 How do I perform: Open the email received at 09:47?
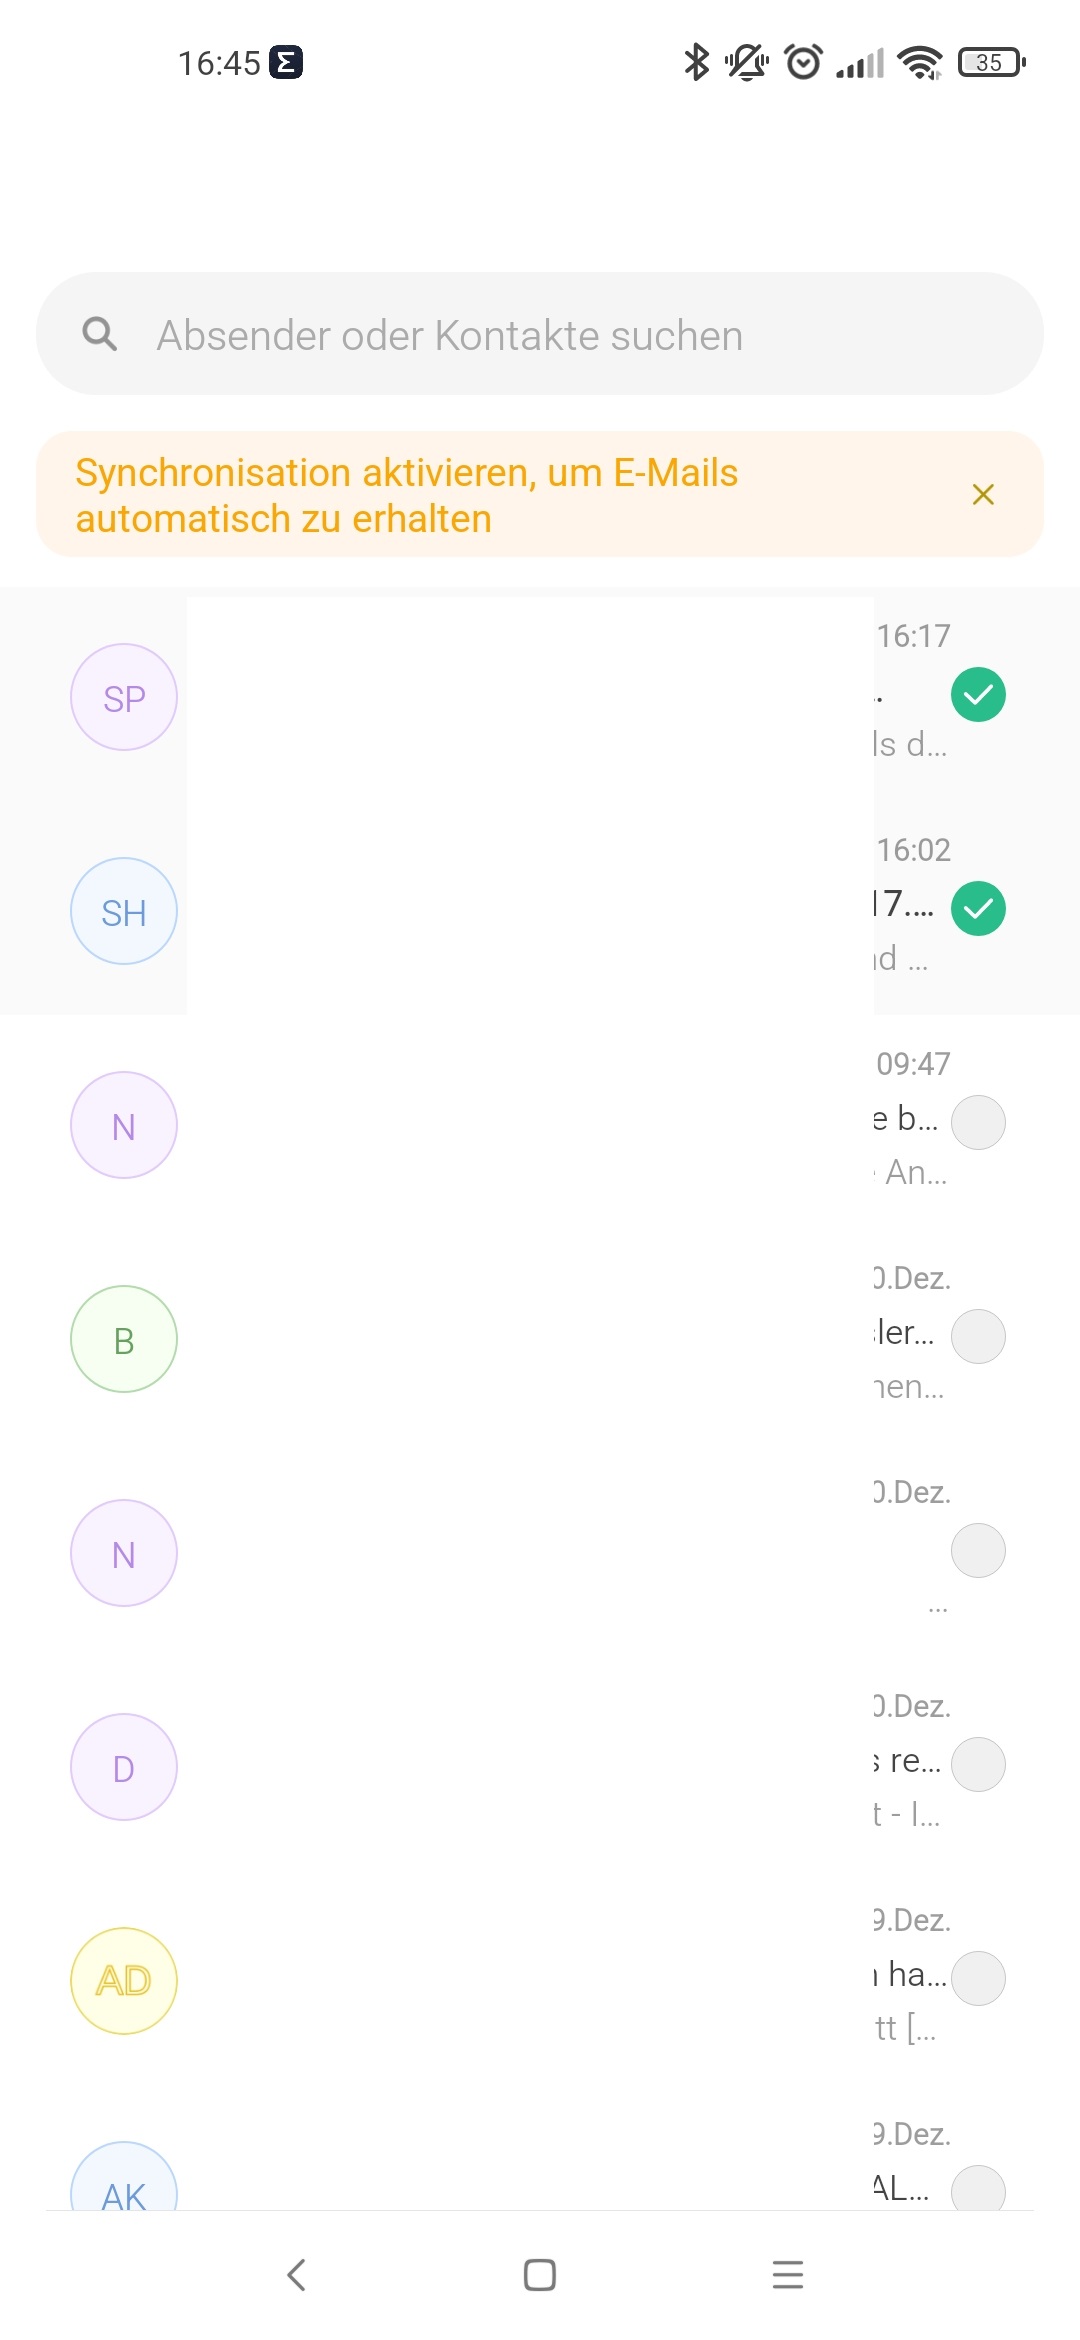[540, 1122]
